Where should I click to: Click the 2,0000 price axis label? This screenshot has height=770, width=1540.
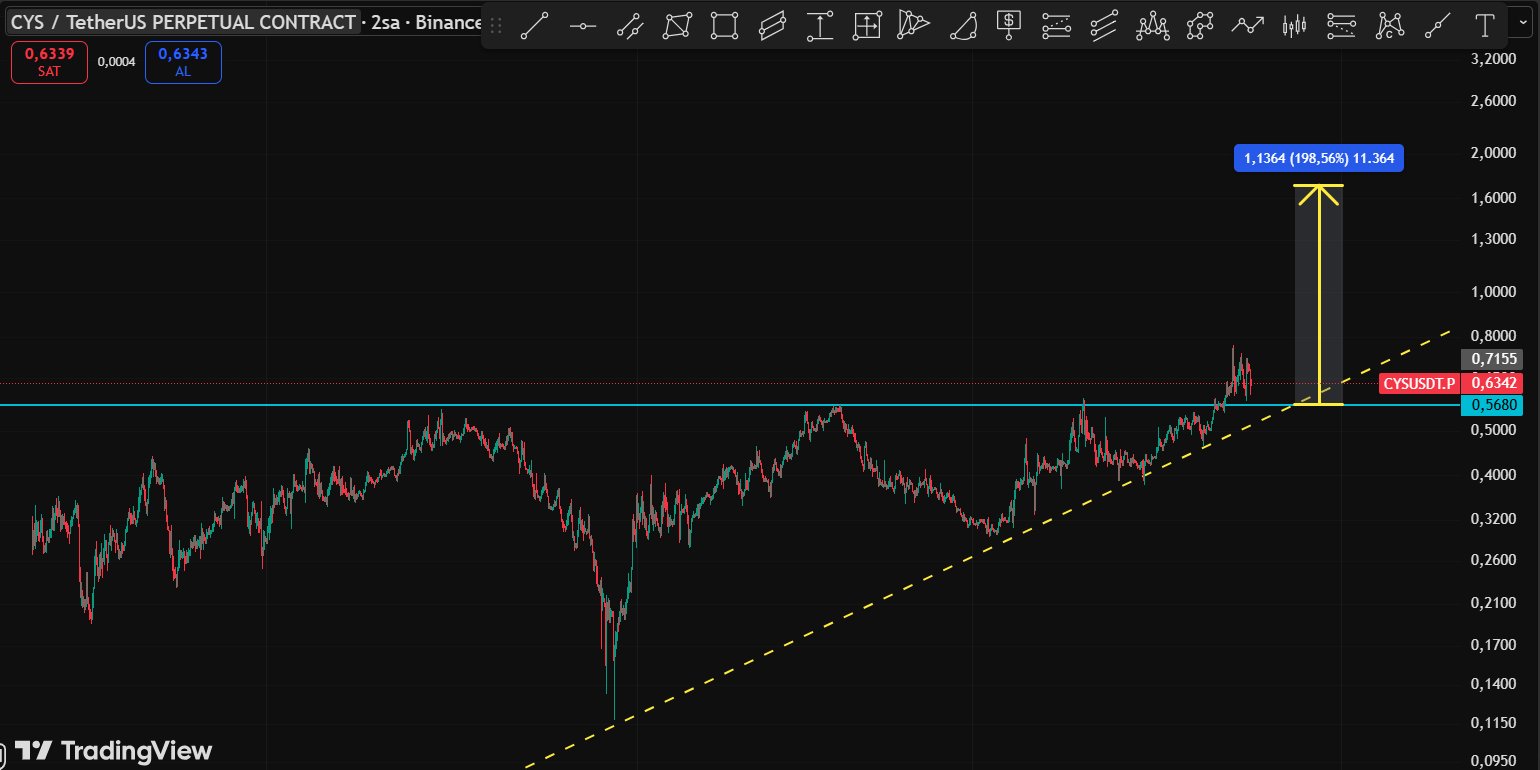(x=1494, y=153)
